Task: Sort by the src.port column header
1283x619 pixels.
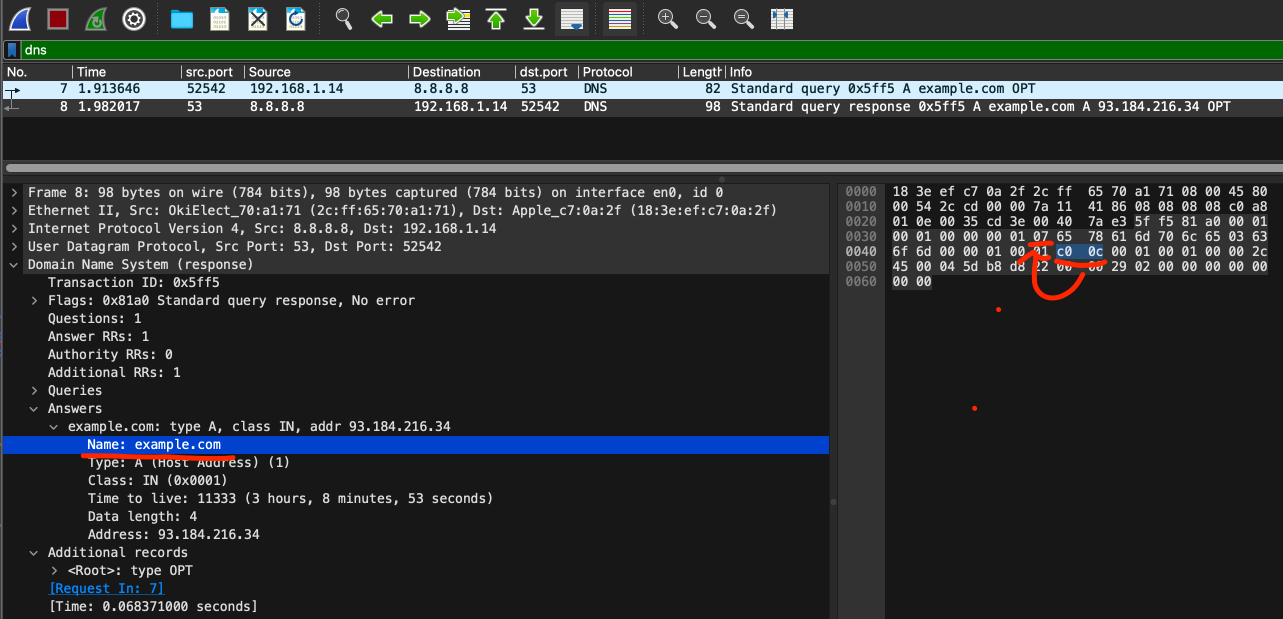Action: click(213, 72)
